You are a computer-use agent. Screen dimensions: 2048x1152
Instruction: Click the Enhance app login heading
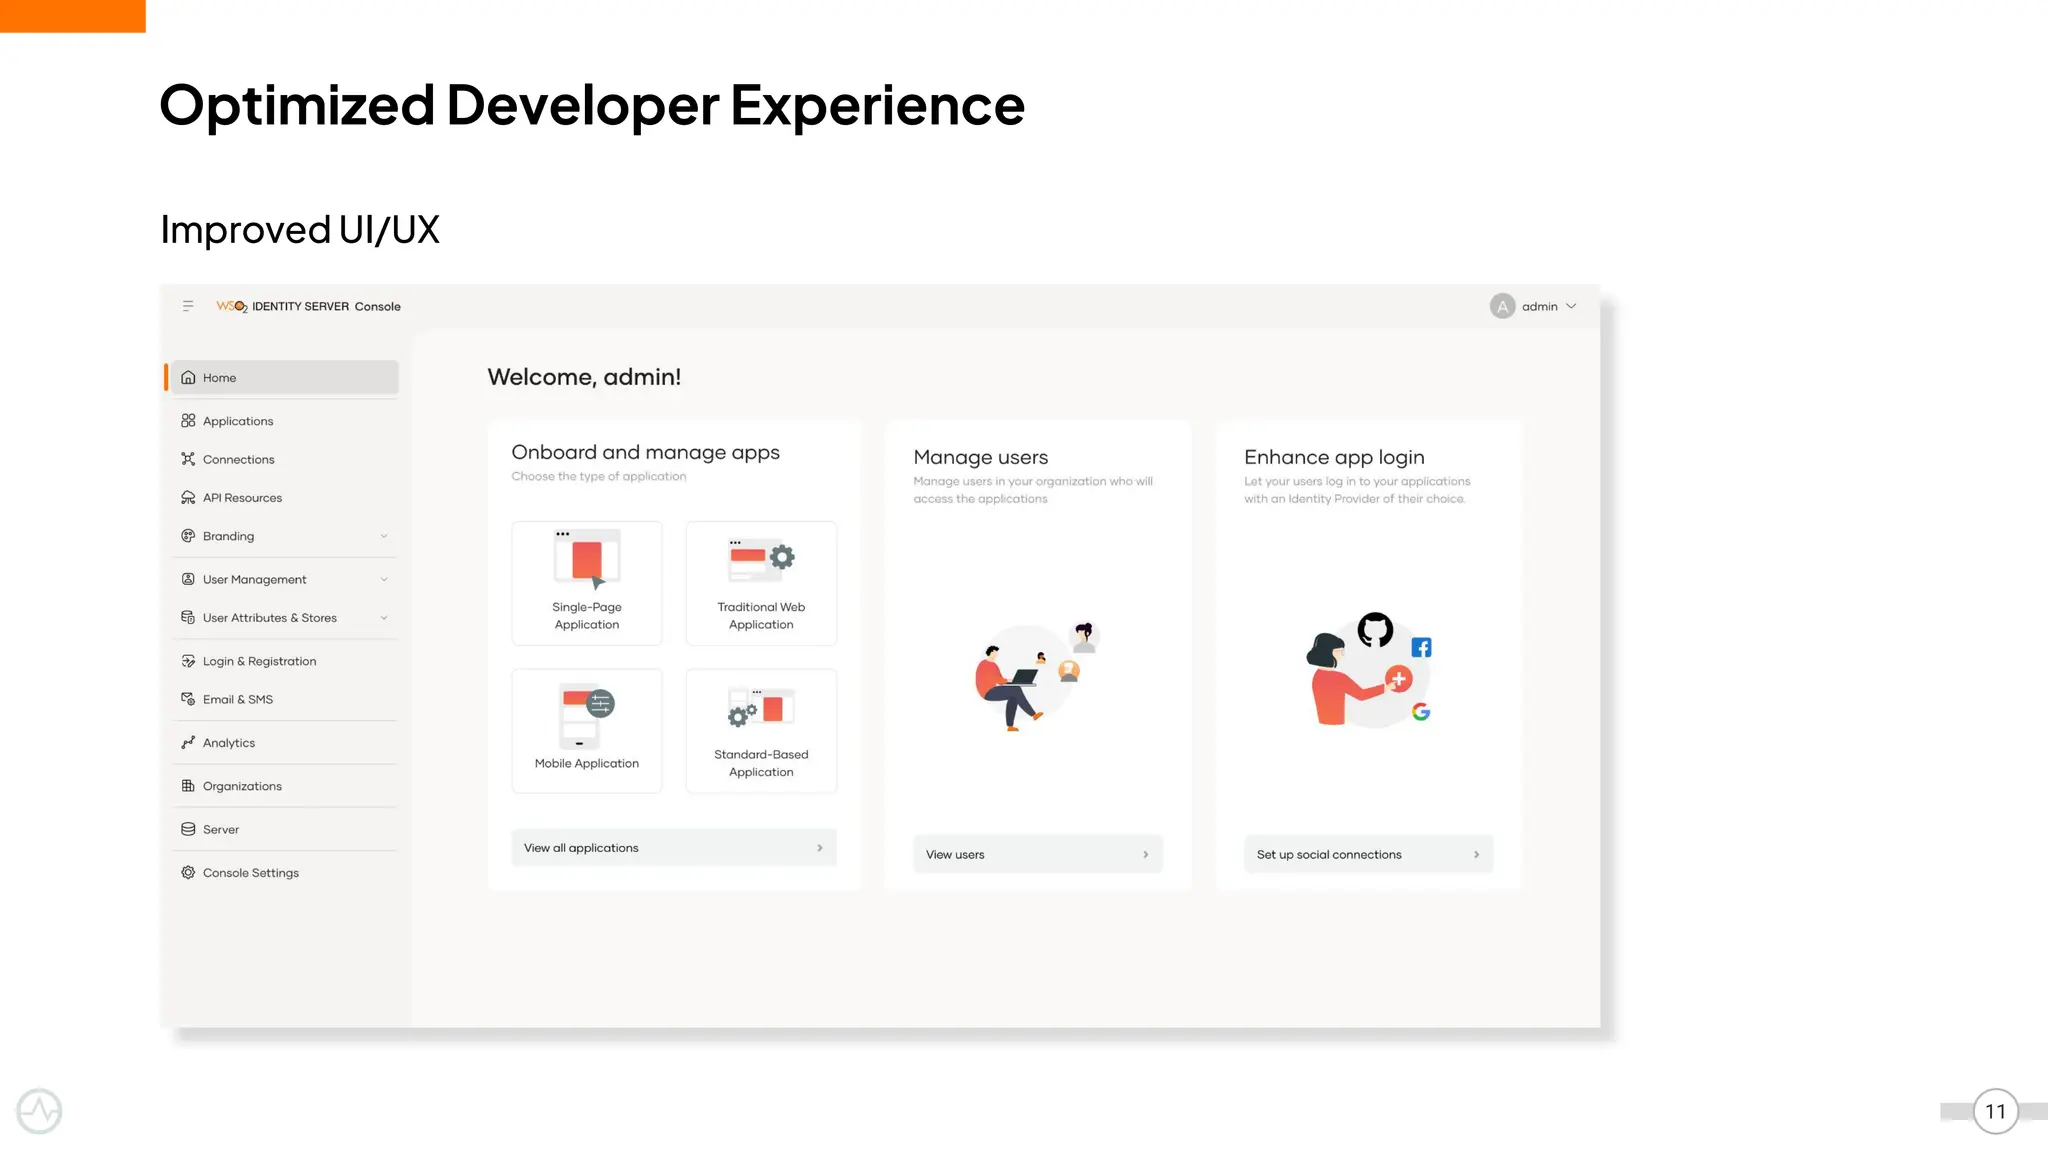pos(1334,457)
